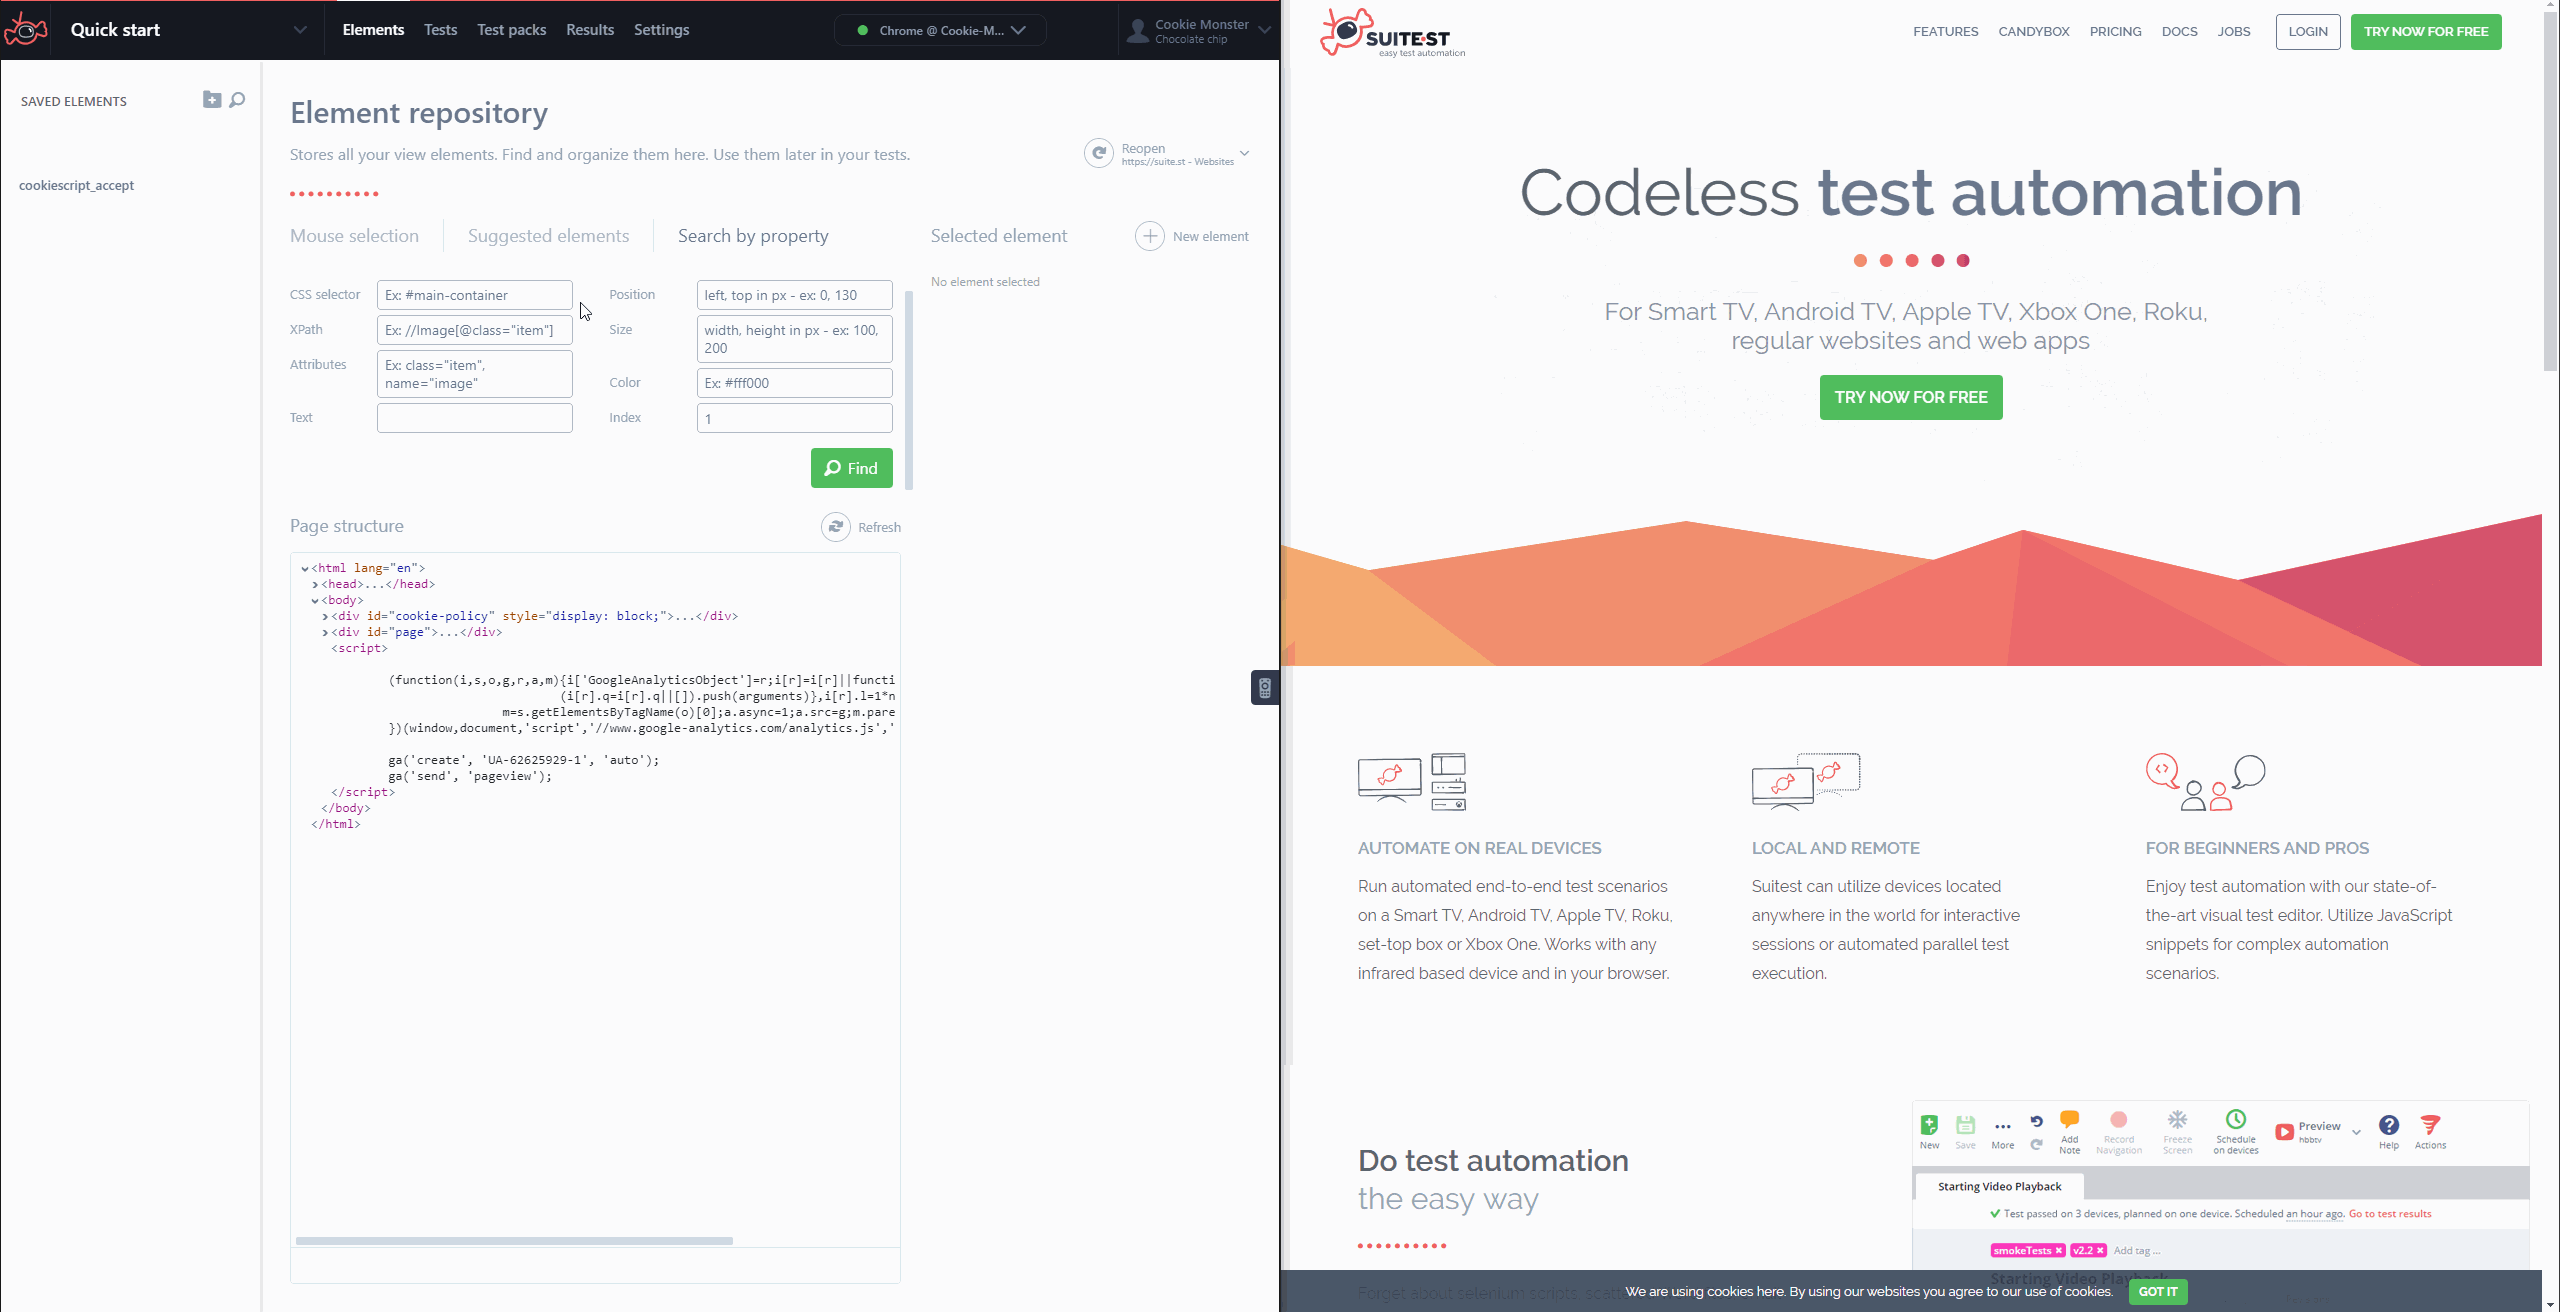This screenshot has height=1312, width=2560.
Task: Switch to the Tests tab
Action: click(440, 30)
